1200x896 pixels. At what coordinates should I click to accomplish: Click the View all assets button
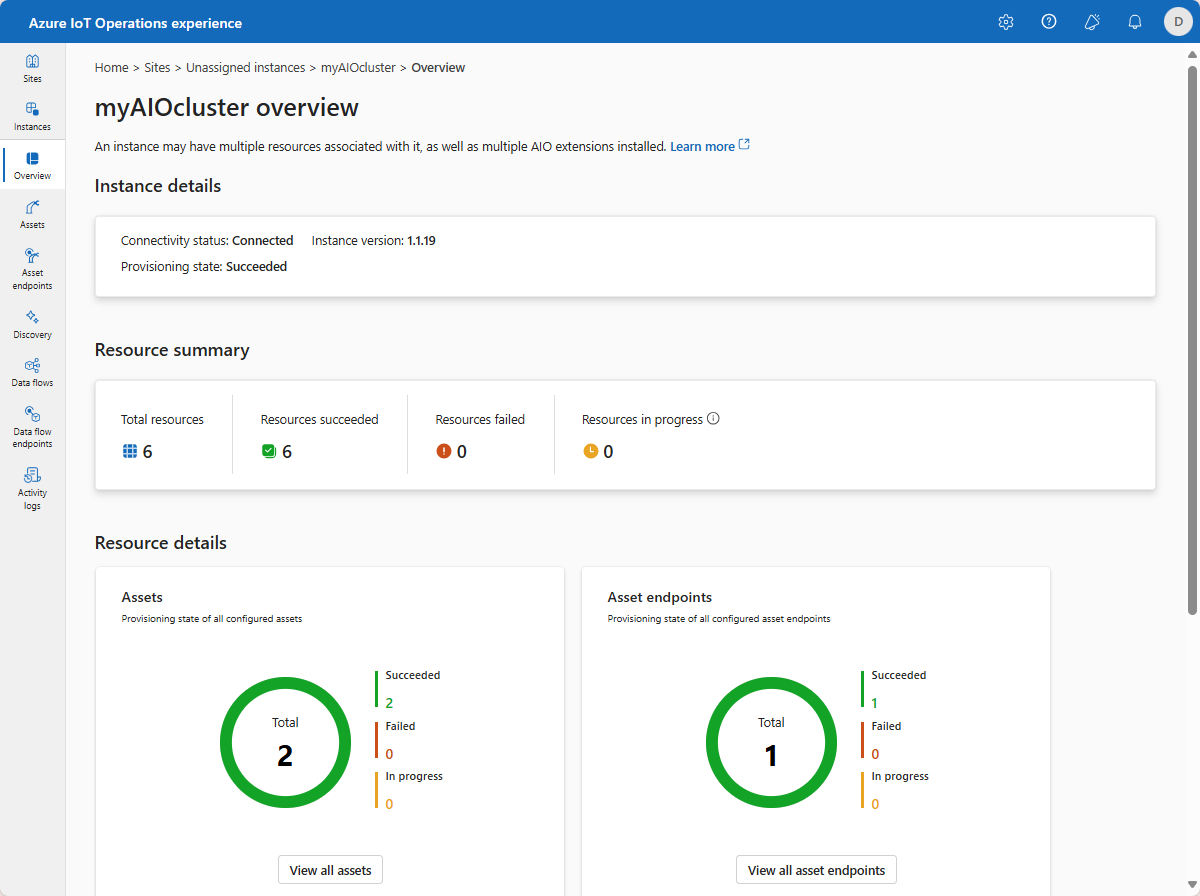coord(330,870)
